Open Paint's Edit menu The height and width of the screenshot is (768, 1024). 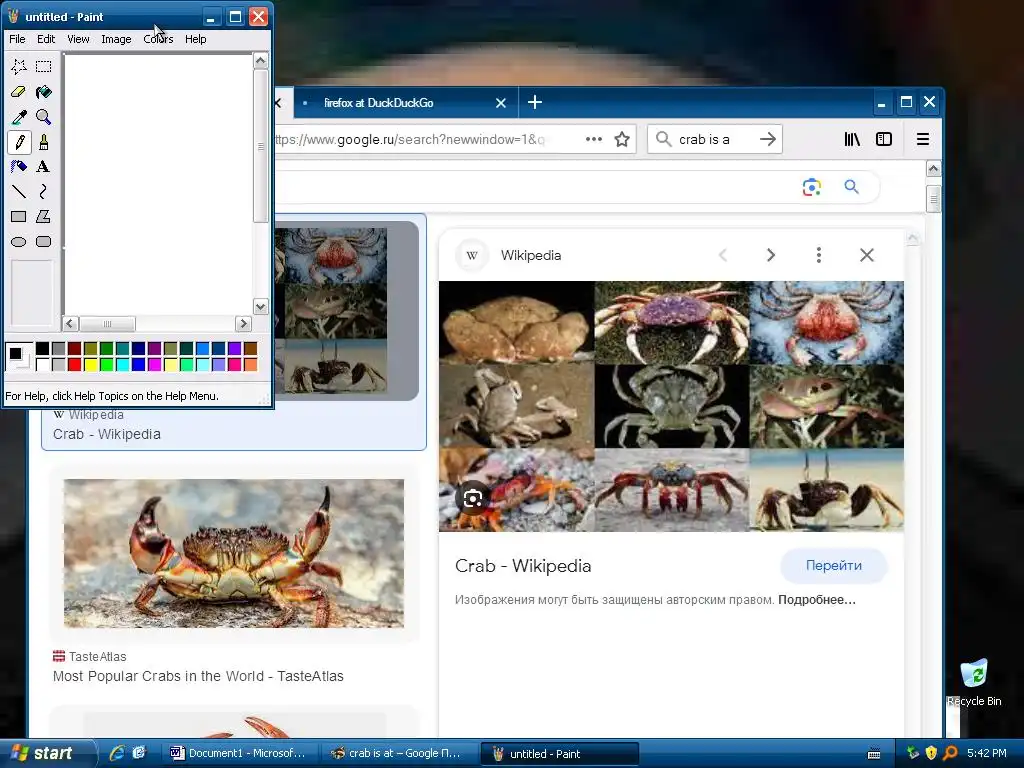46,39
